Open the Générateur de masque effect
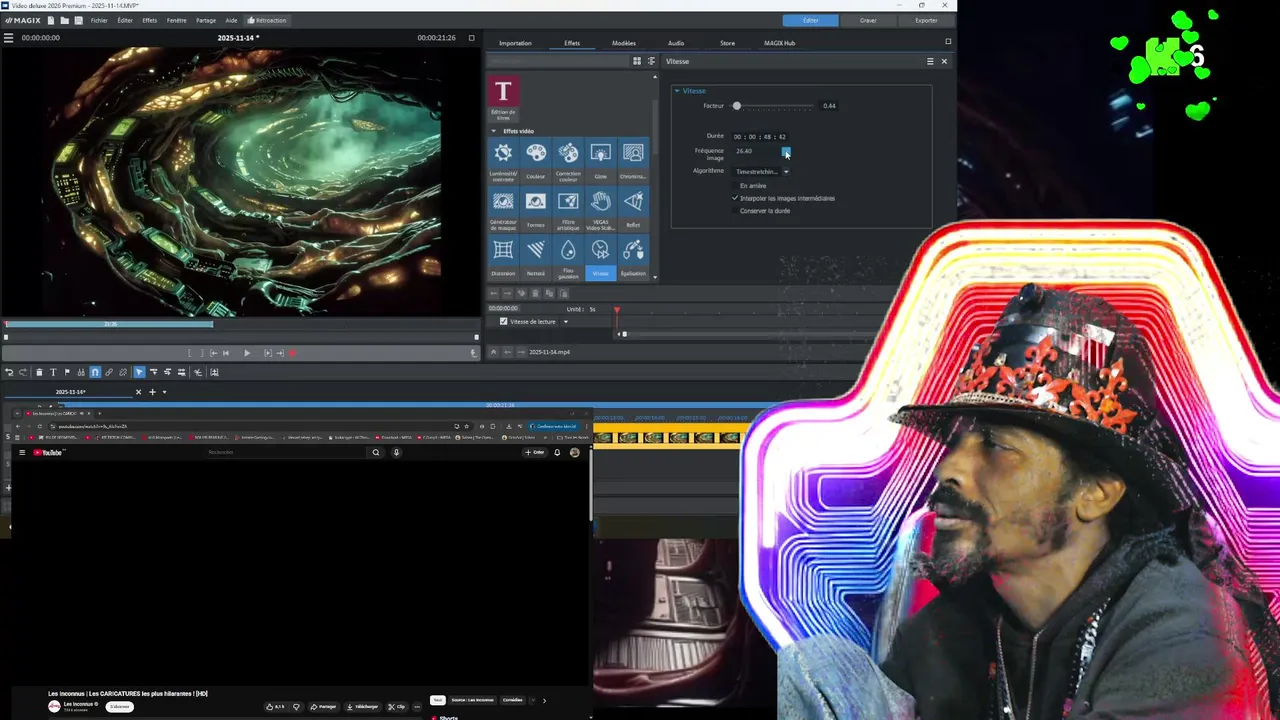Viewport: 1280px width, 720px height. coord(503,209)
